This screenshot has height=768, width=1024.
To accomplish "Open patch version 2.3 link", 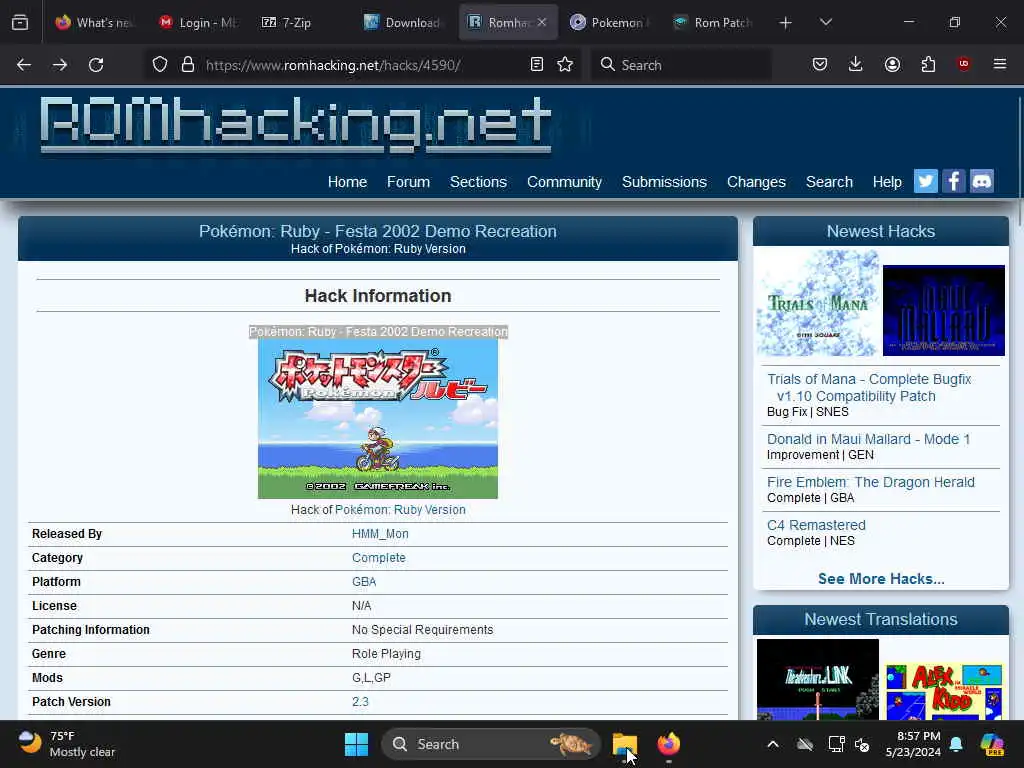I will (360, 702).
